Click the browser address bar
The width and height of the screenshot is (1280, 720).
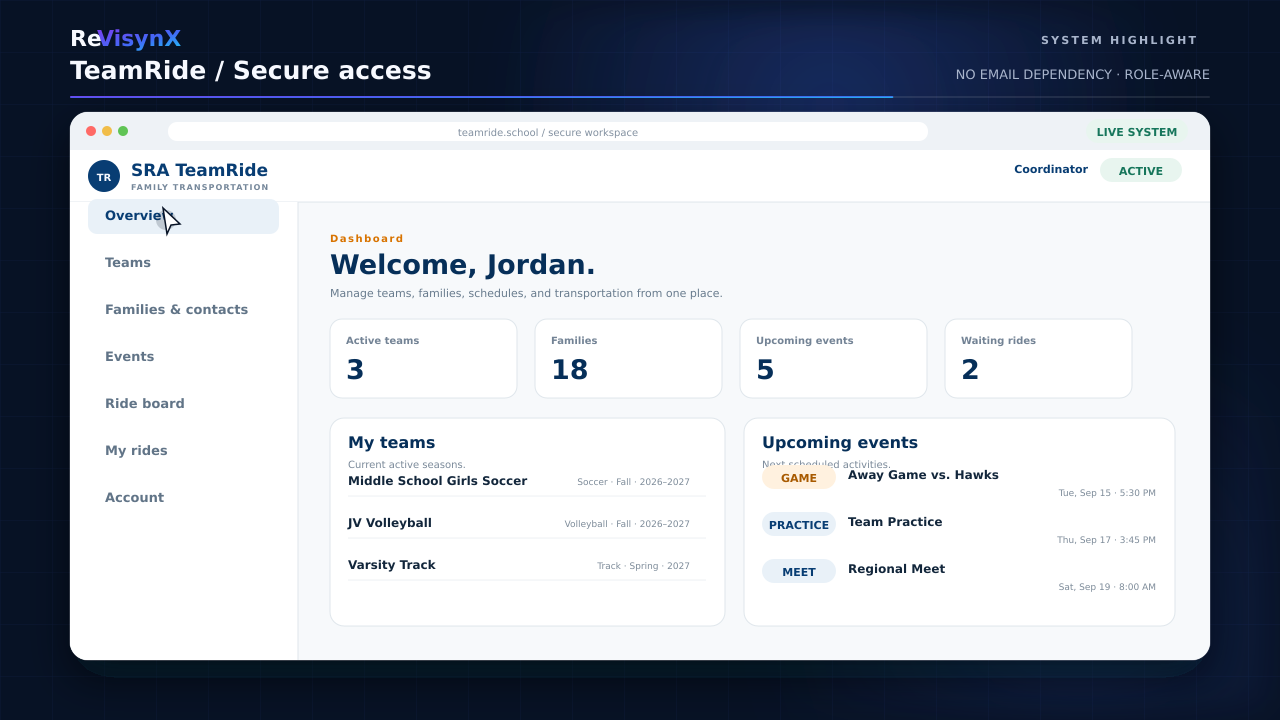(548, 132)
